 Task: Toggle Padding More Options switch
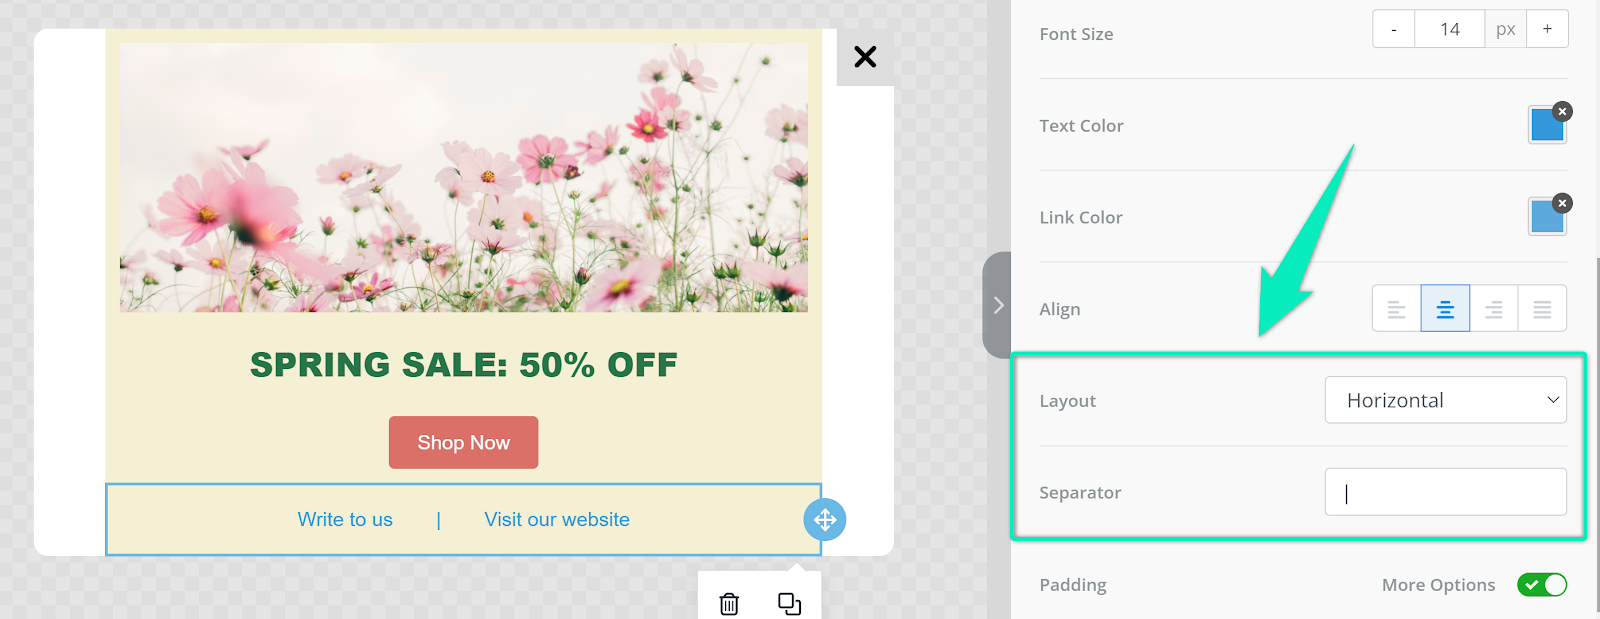(x=1541, y=585)
